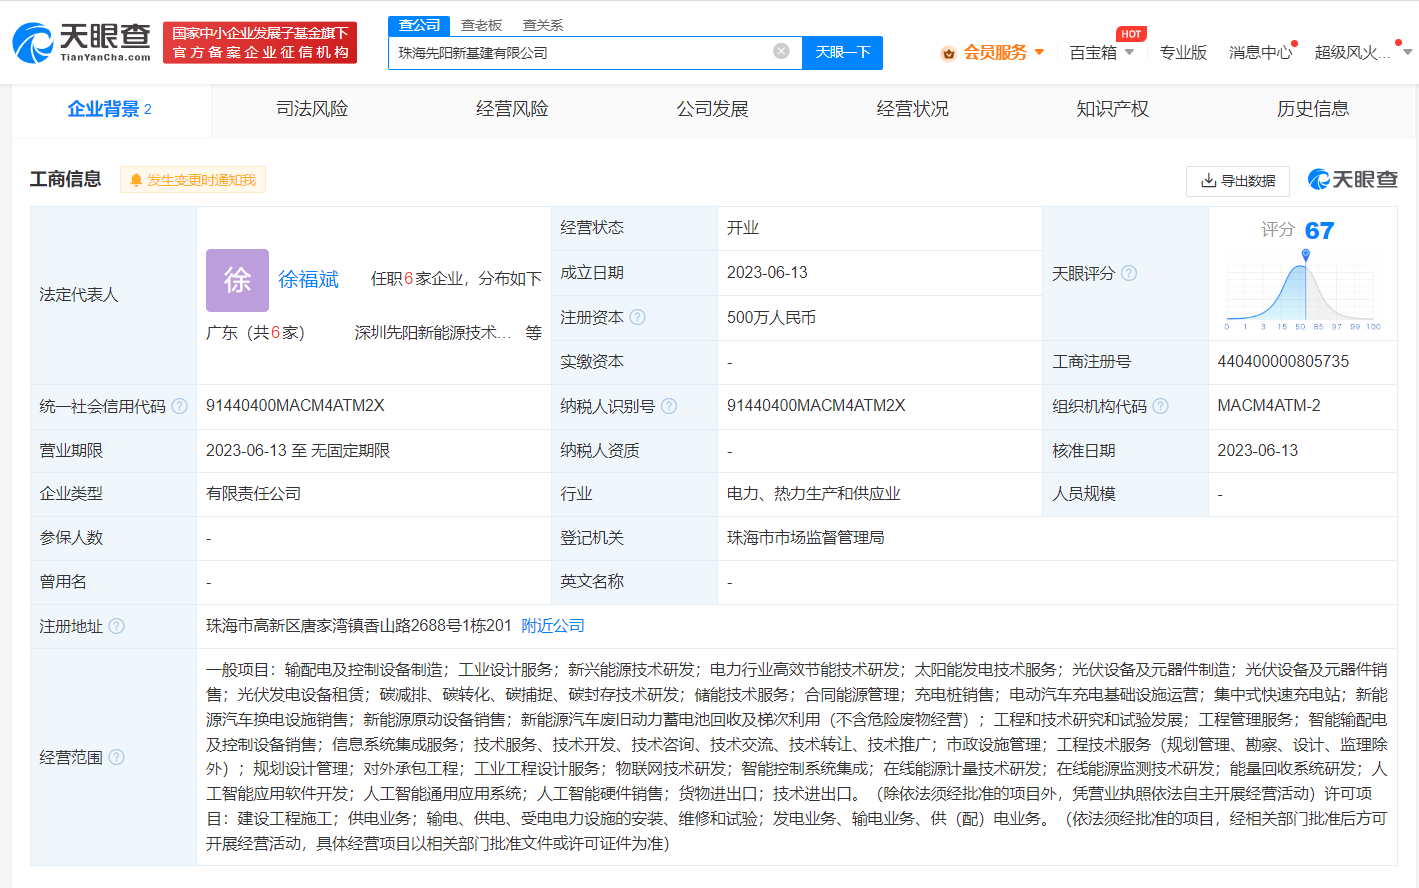Click the help icon next to 纳税人识别号
1419x888 pixels.
(669, 406)
